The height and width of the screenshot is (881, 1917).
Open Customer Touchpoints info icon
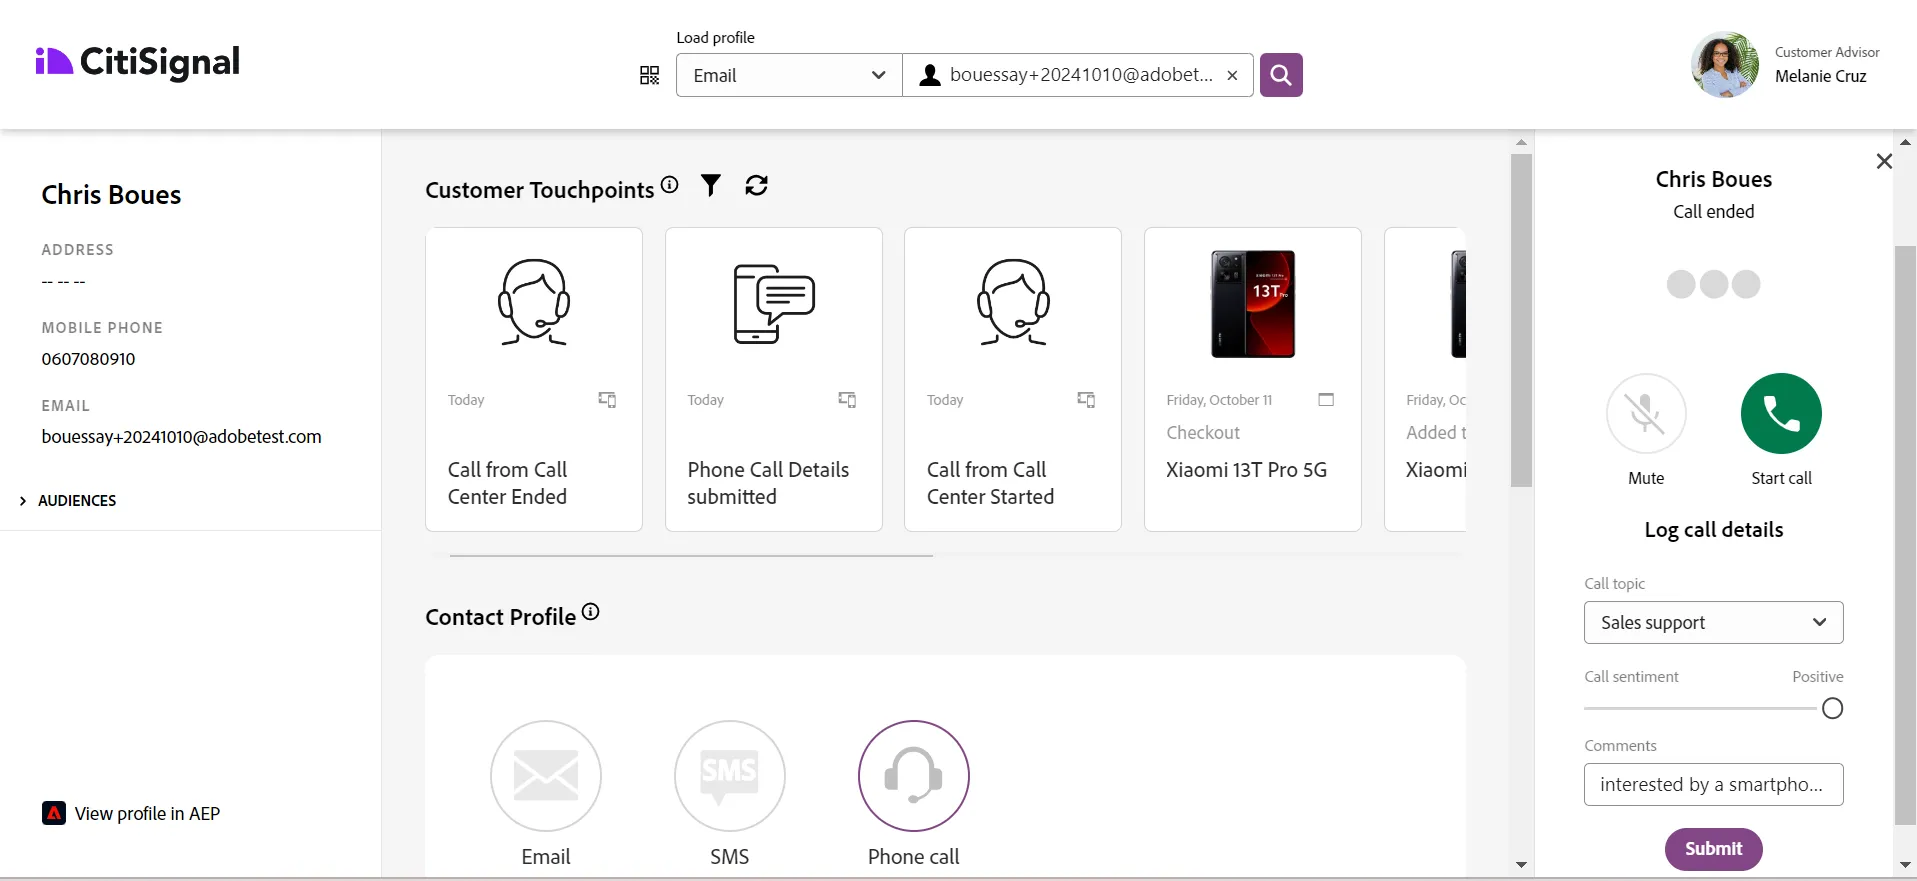[670, 184]
